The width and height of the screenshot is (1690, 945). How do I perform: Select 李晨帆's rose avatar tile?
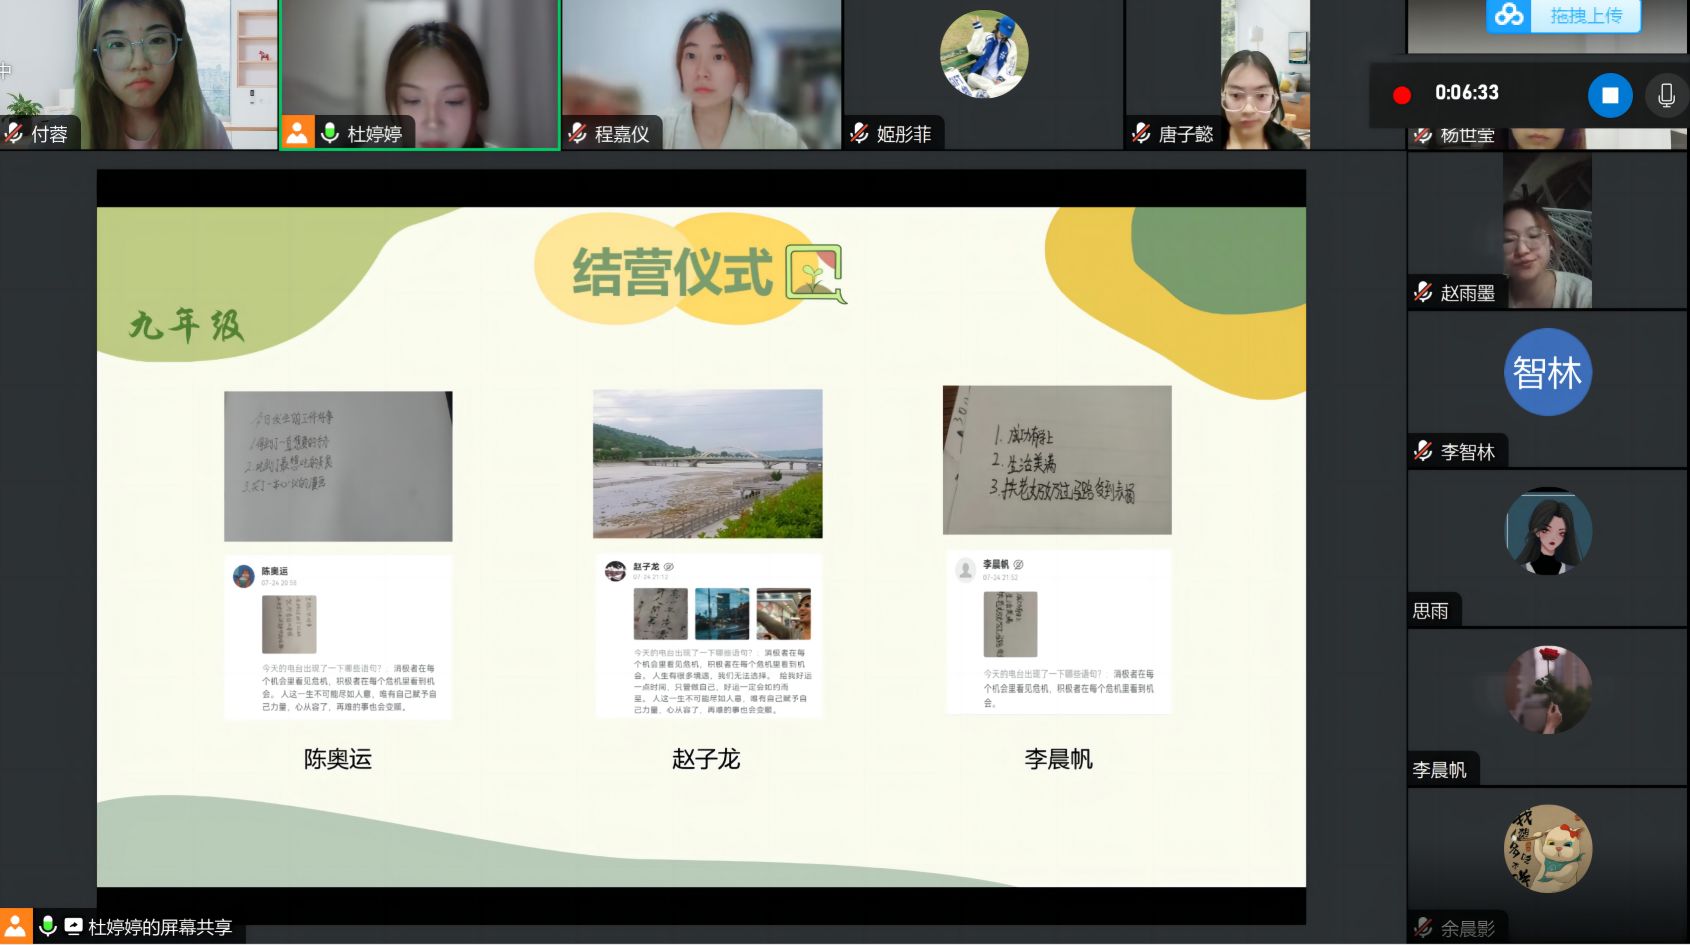coord(1547,690)
